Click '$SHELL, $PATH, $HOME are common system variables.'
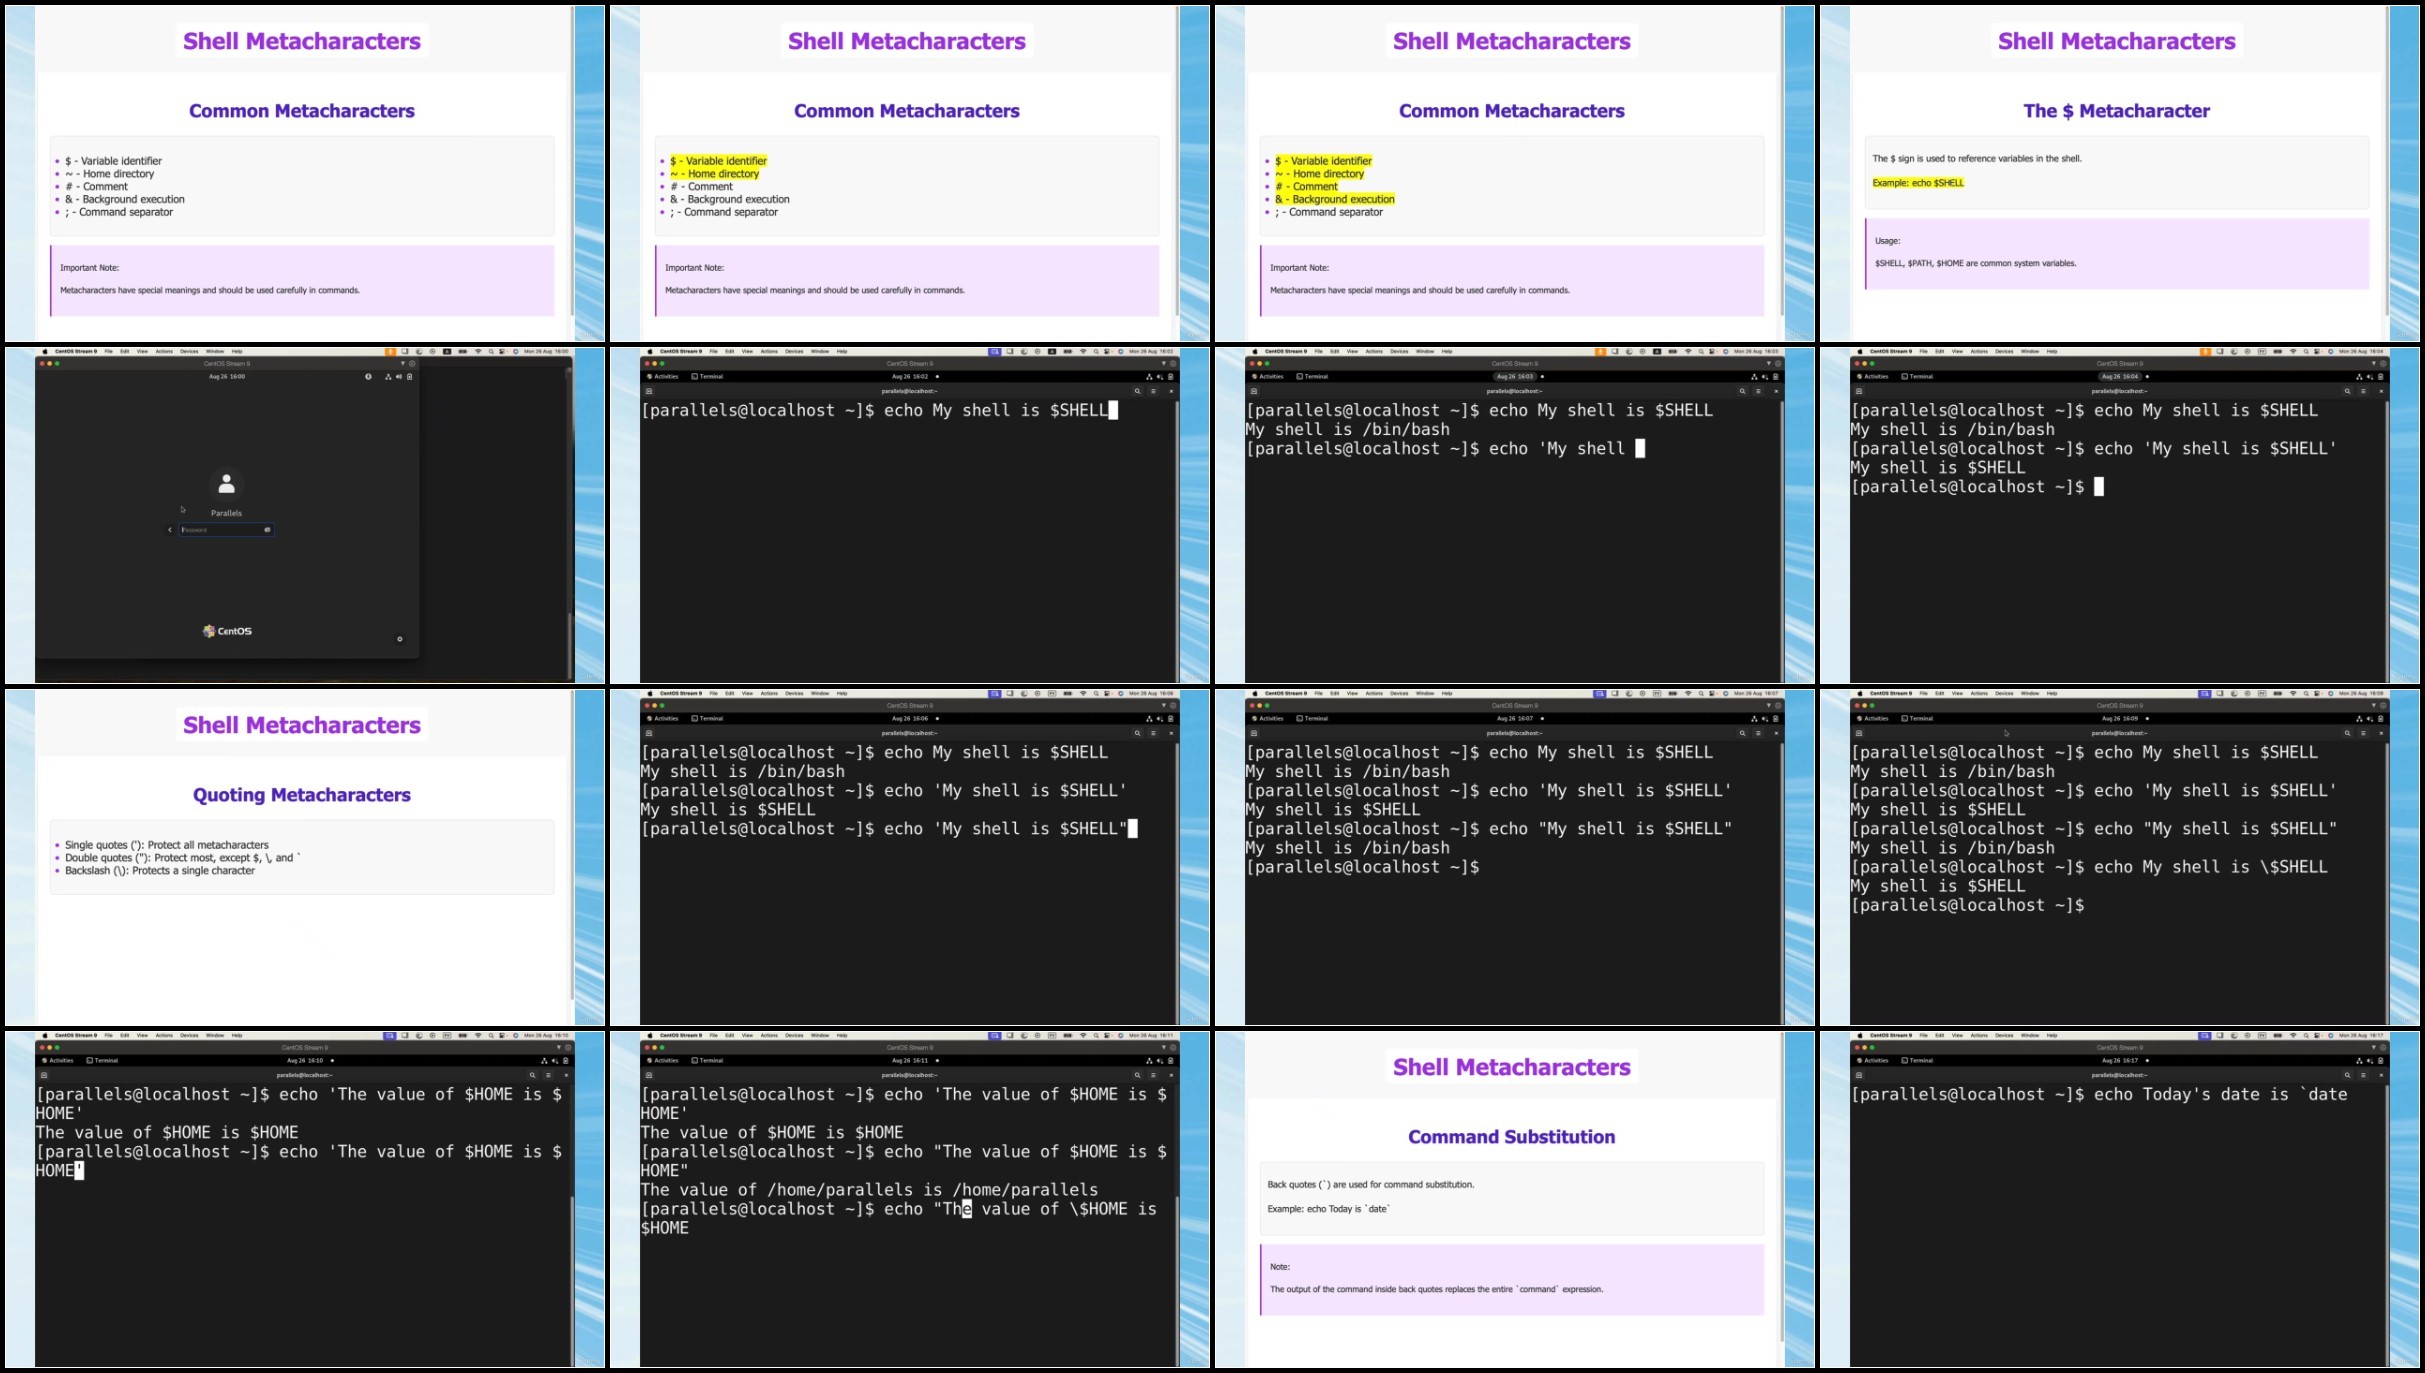This screenshot has height=1373, width=2425. tap(1975, 264)
